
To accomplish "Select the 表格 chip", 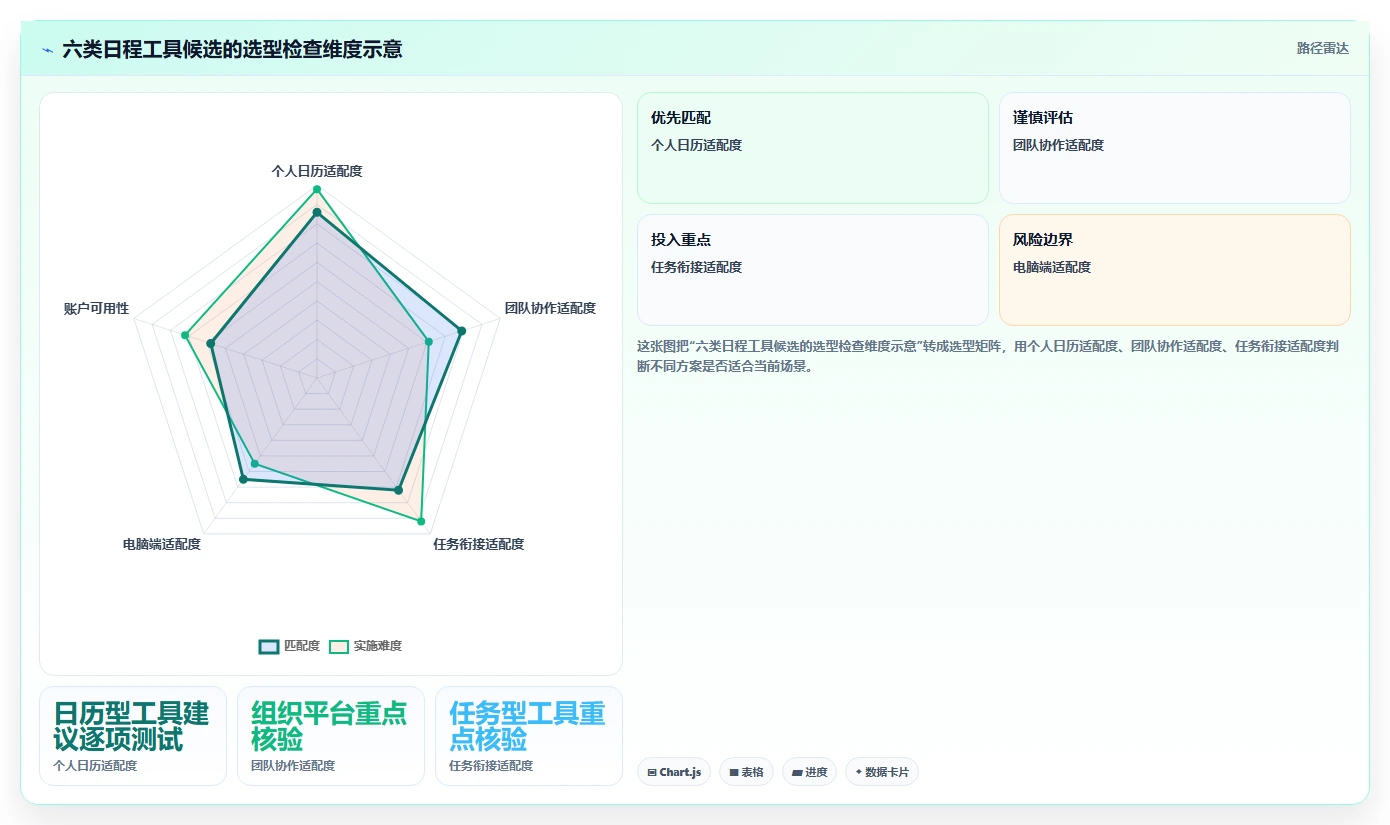I will point(746,772).
